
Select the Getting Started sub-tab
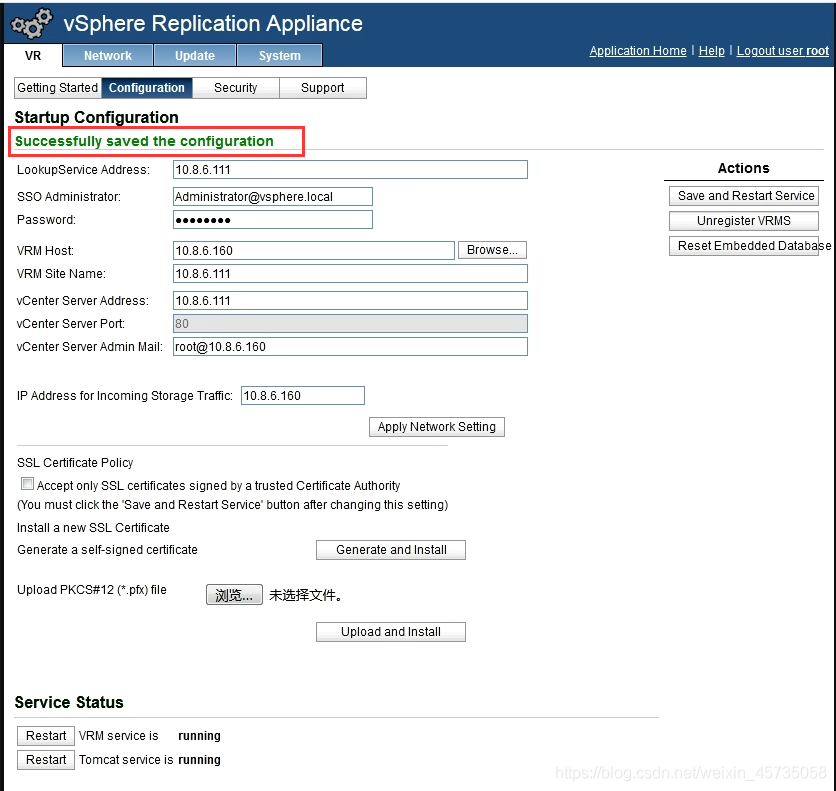click(x=58, y=88)
